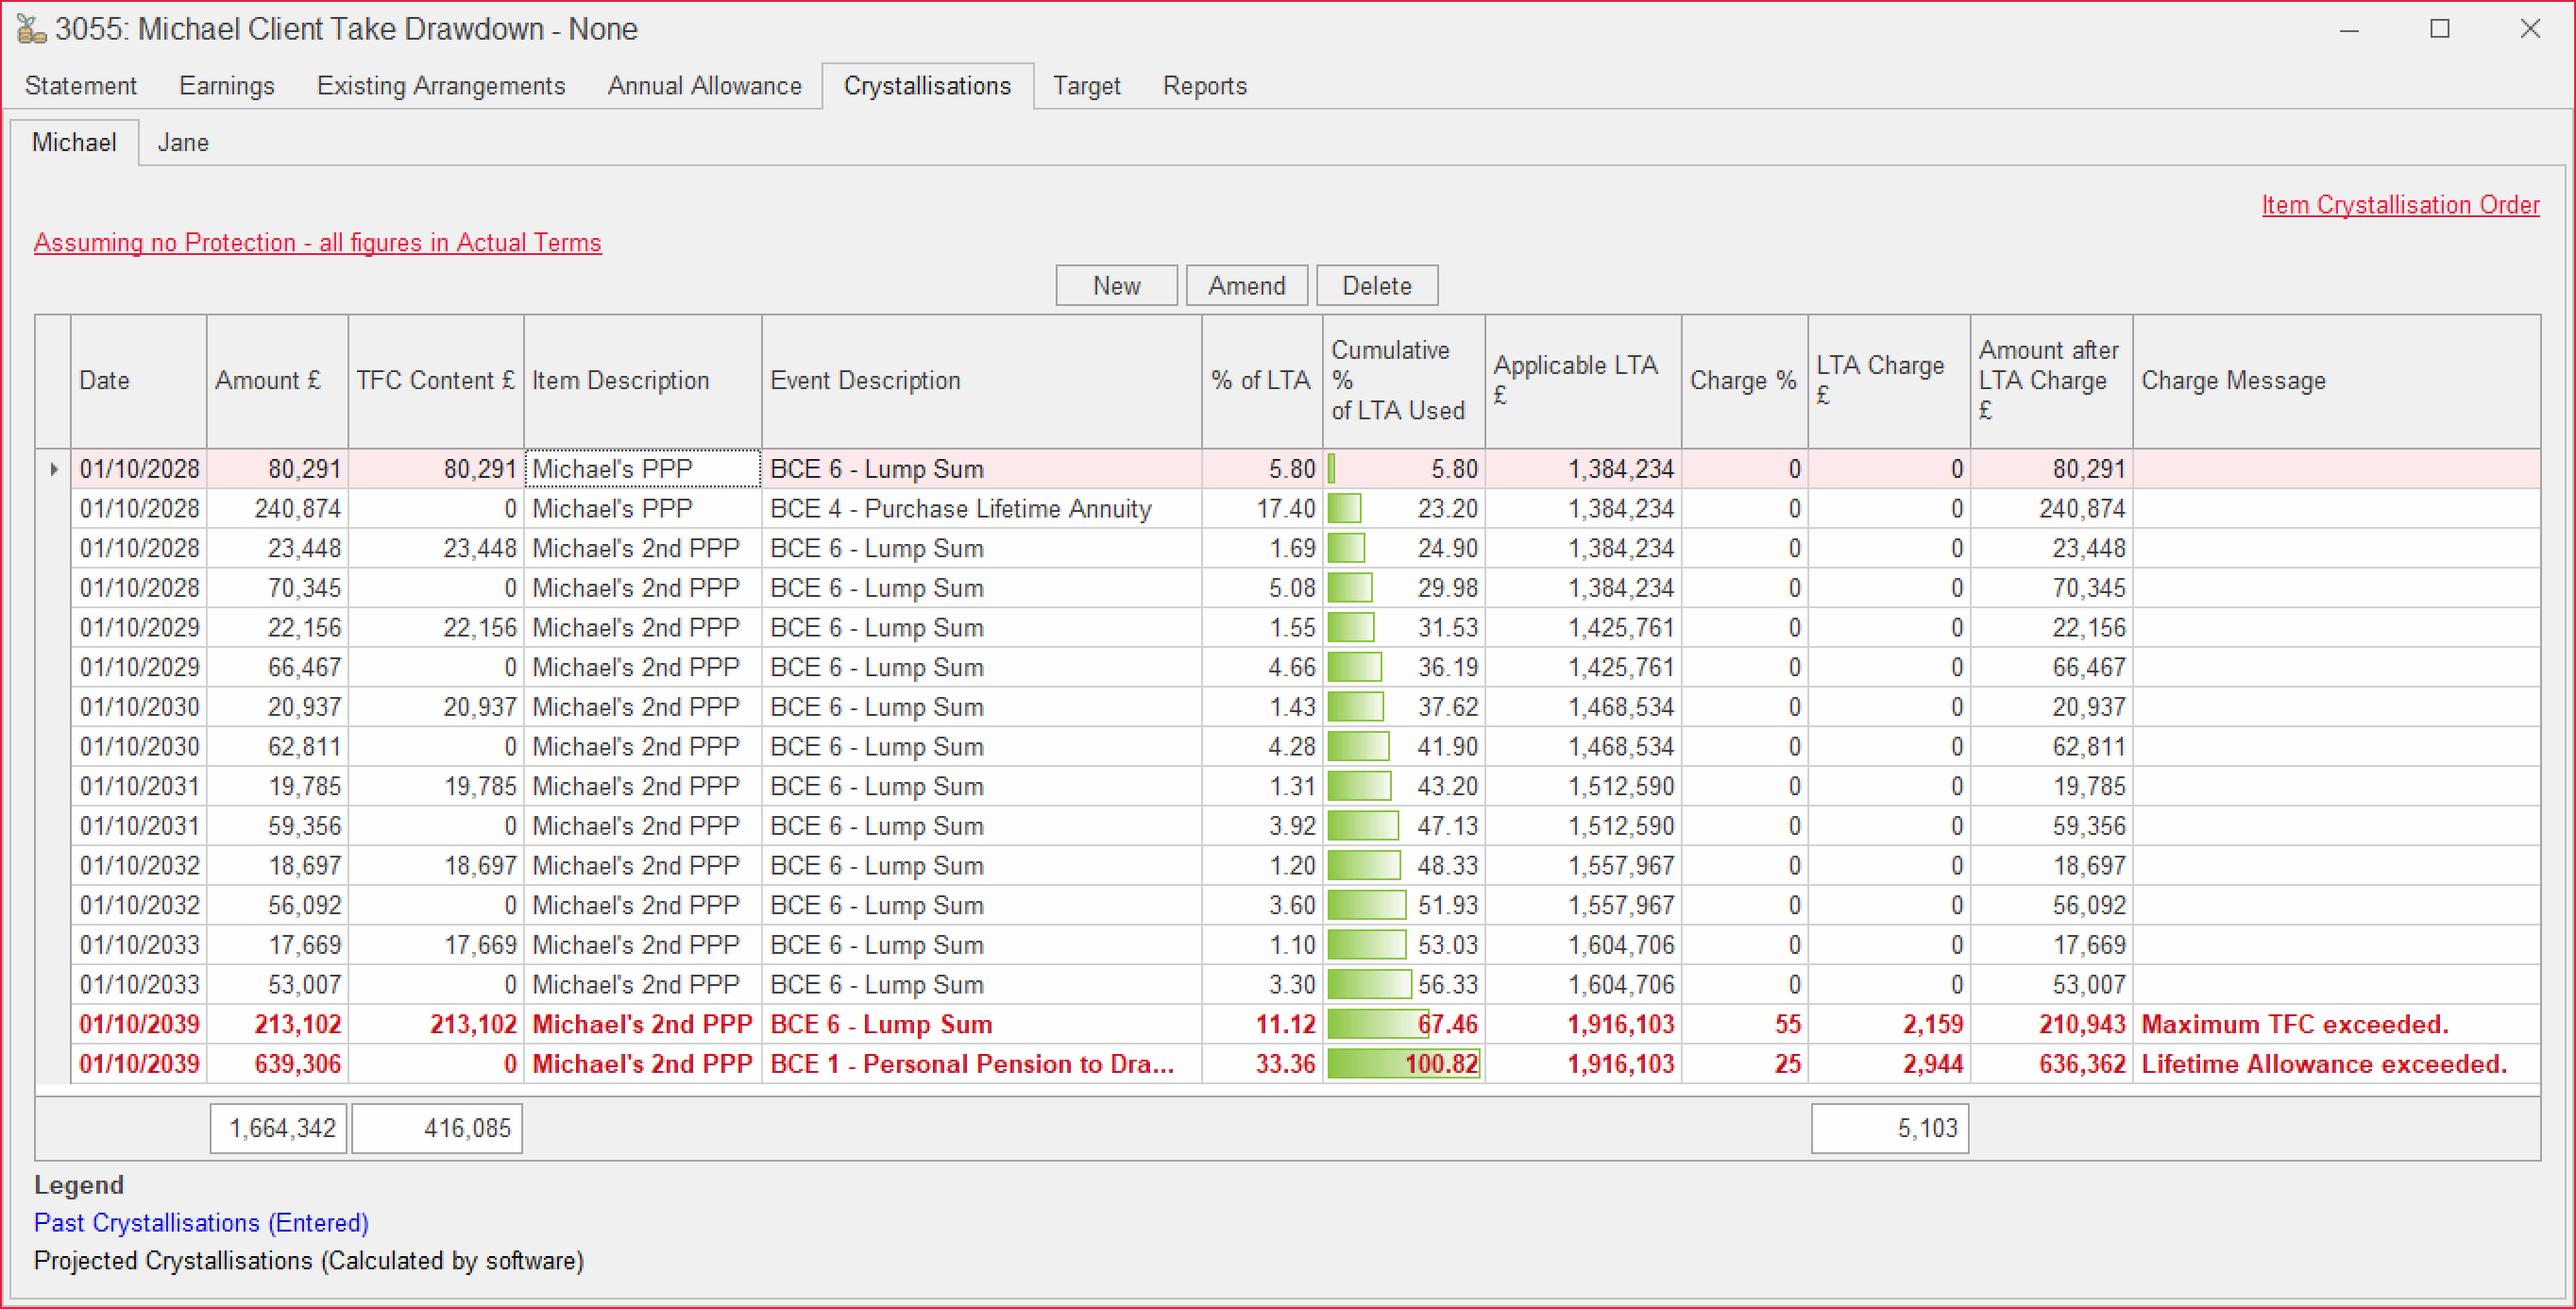Switch to the Annual Allowance tab
Viewport: 2576px width, 1309px height.
point(704,86)
